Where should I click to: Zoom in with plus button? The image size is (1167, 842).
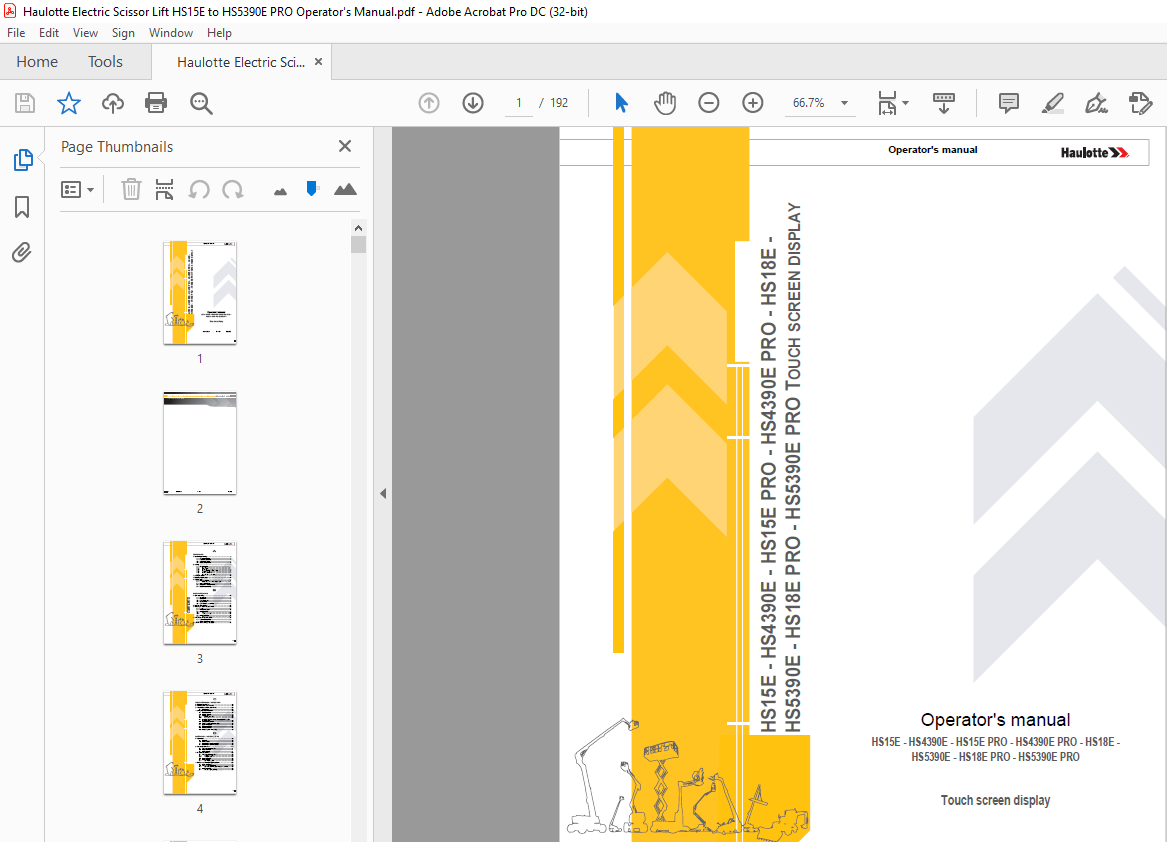(x=753, y=103)
